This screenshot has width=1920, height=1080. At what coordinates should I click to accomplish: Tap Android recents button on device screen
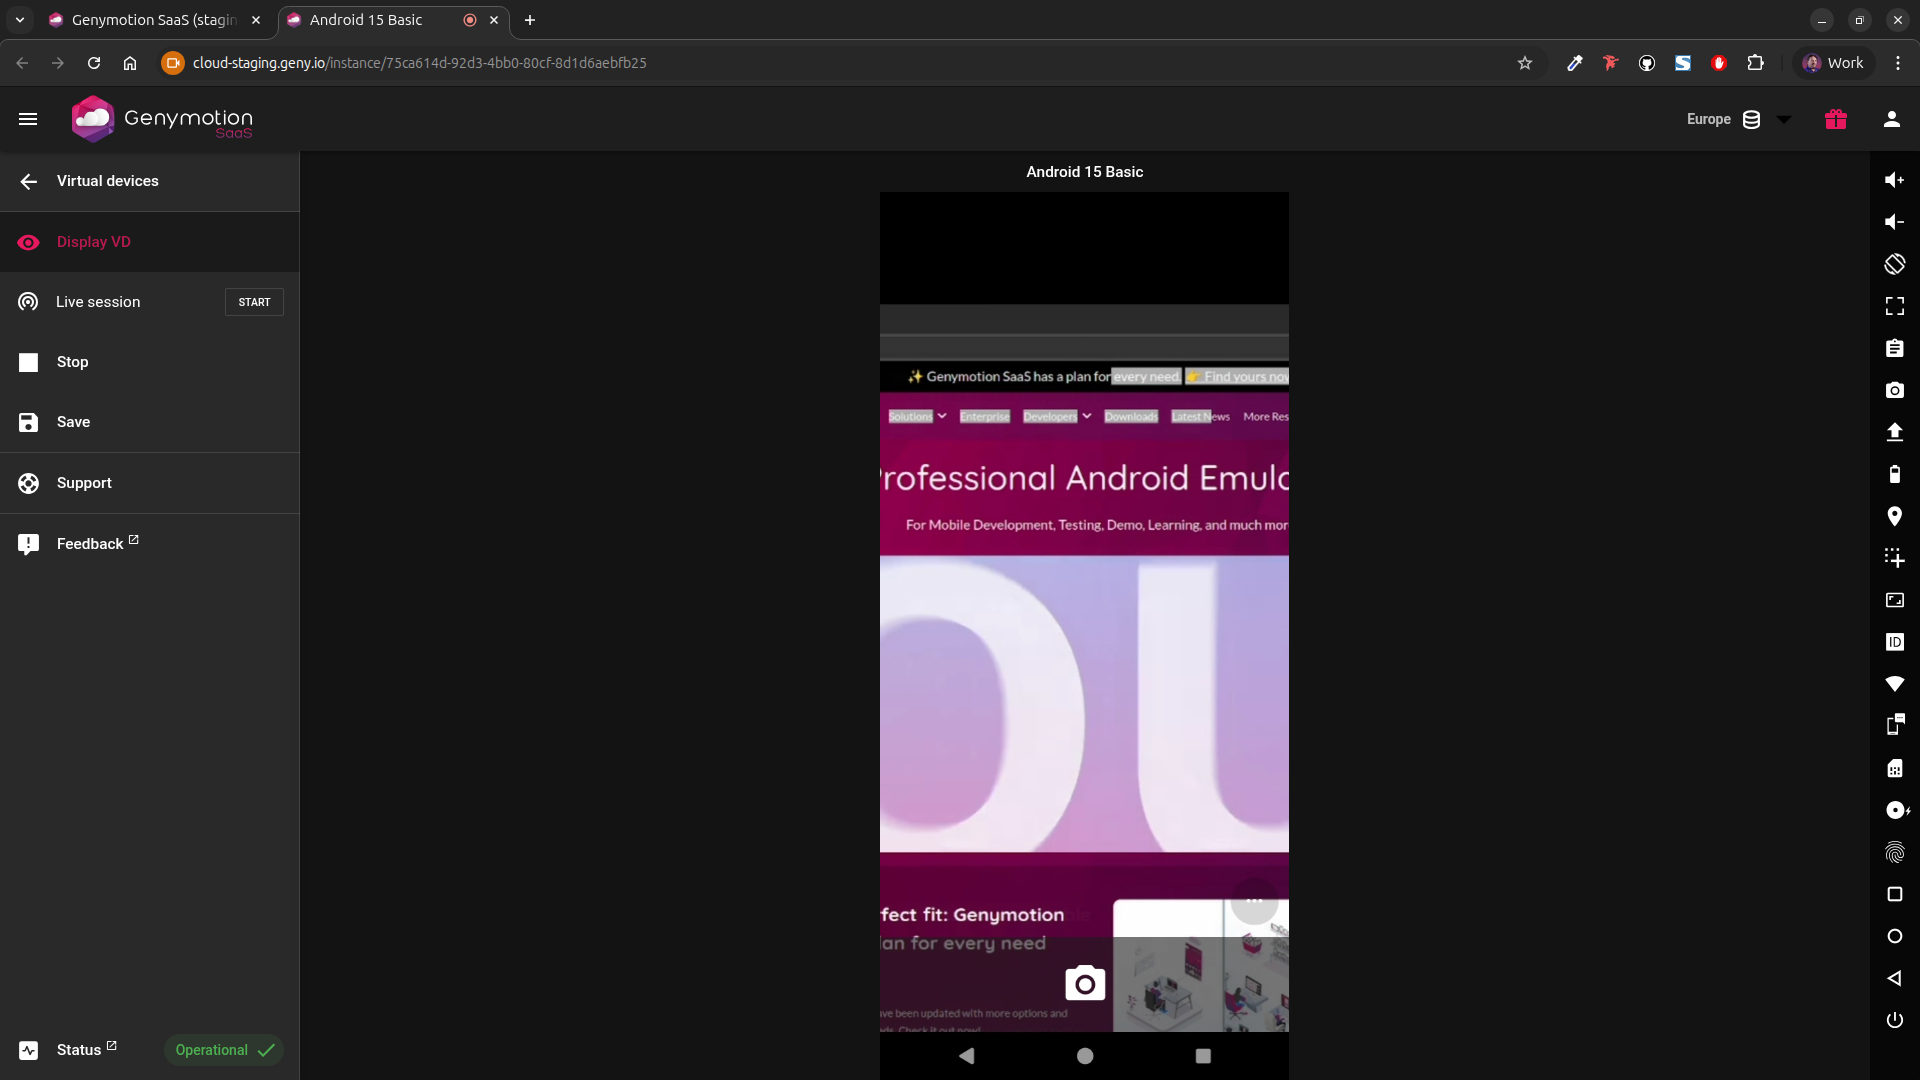pos(1203,1056)
